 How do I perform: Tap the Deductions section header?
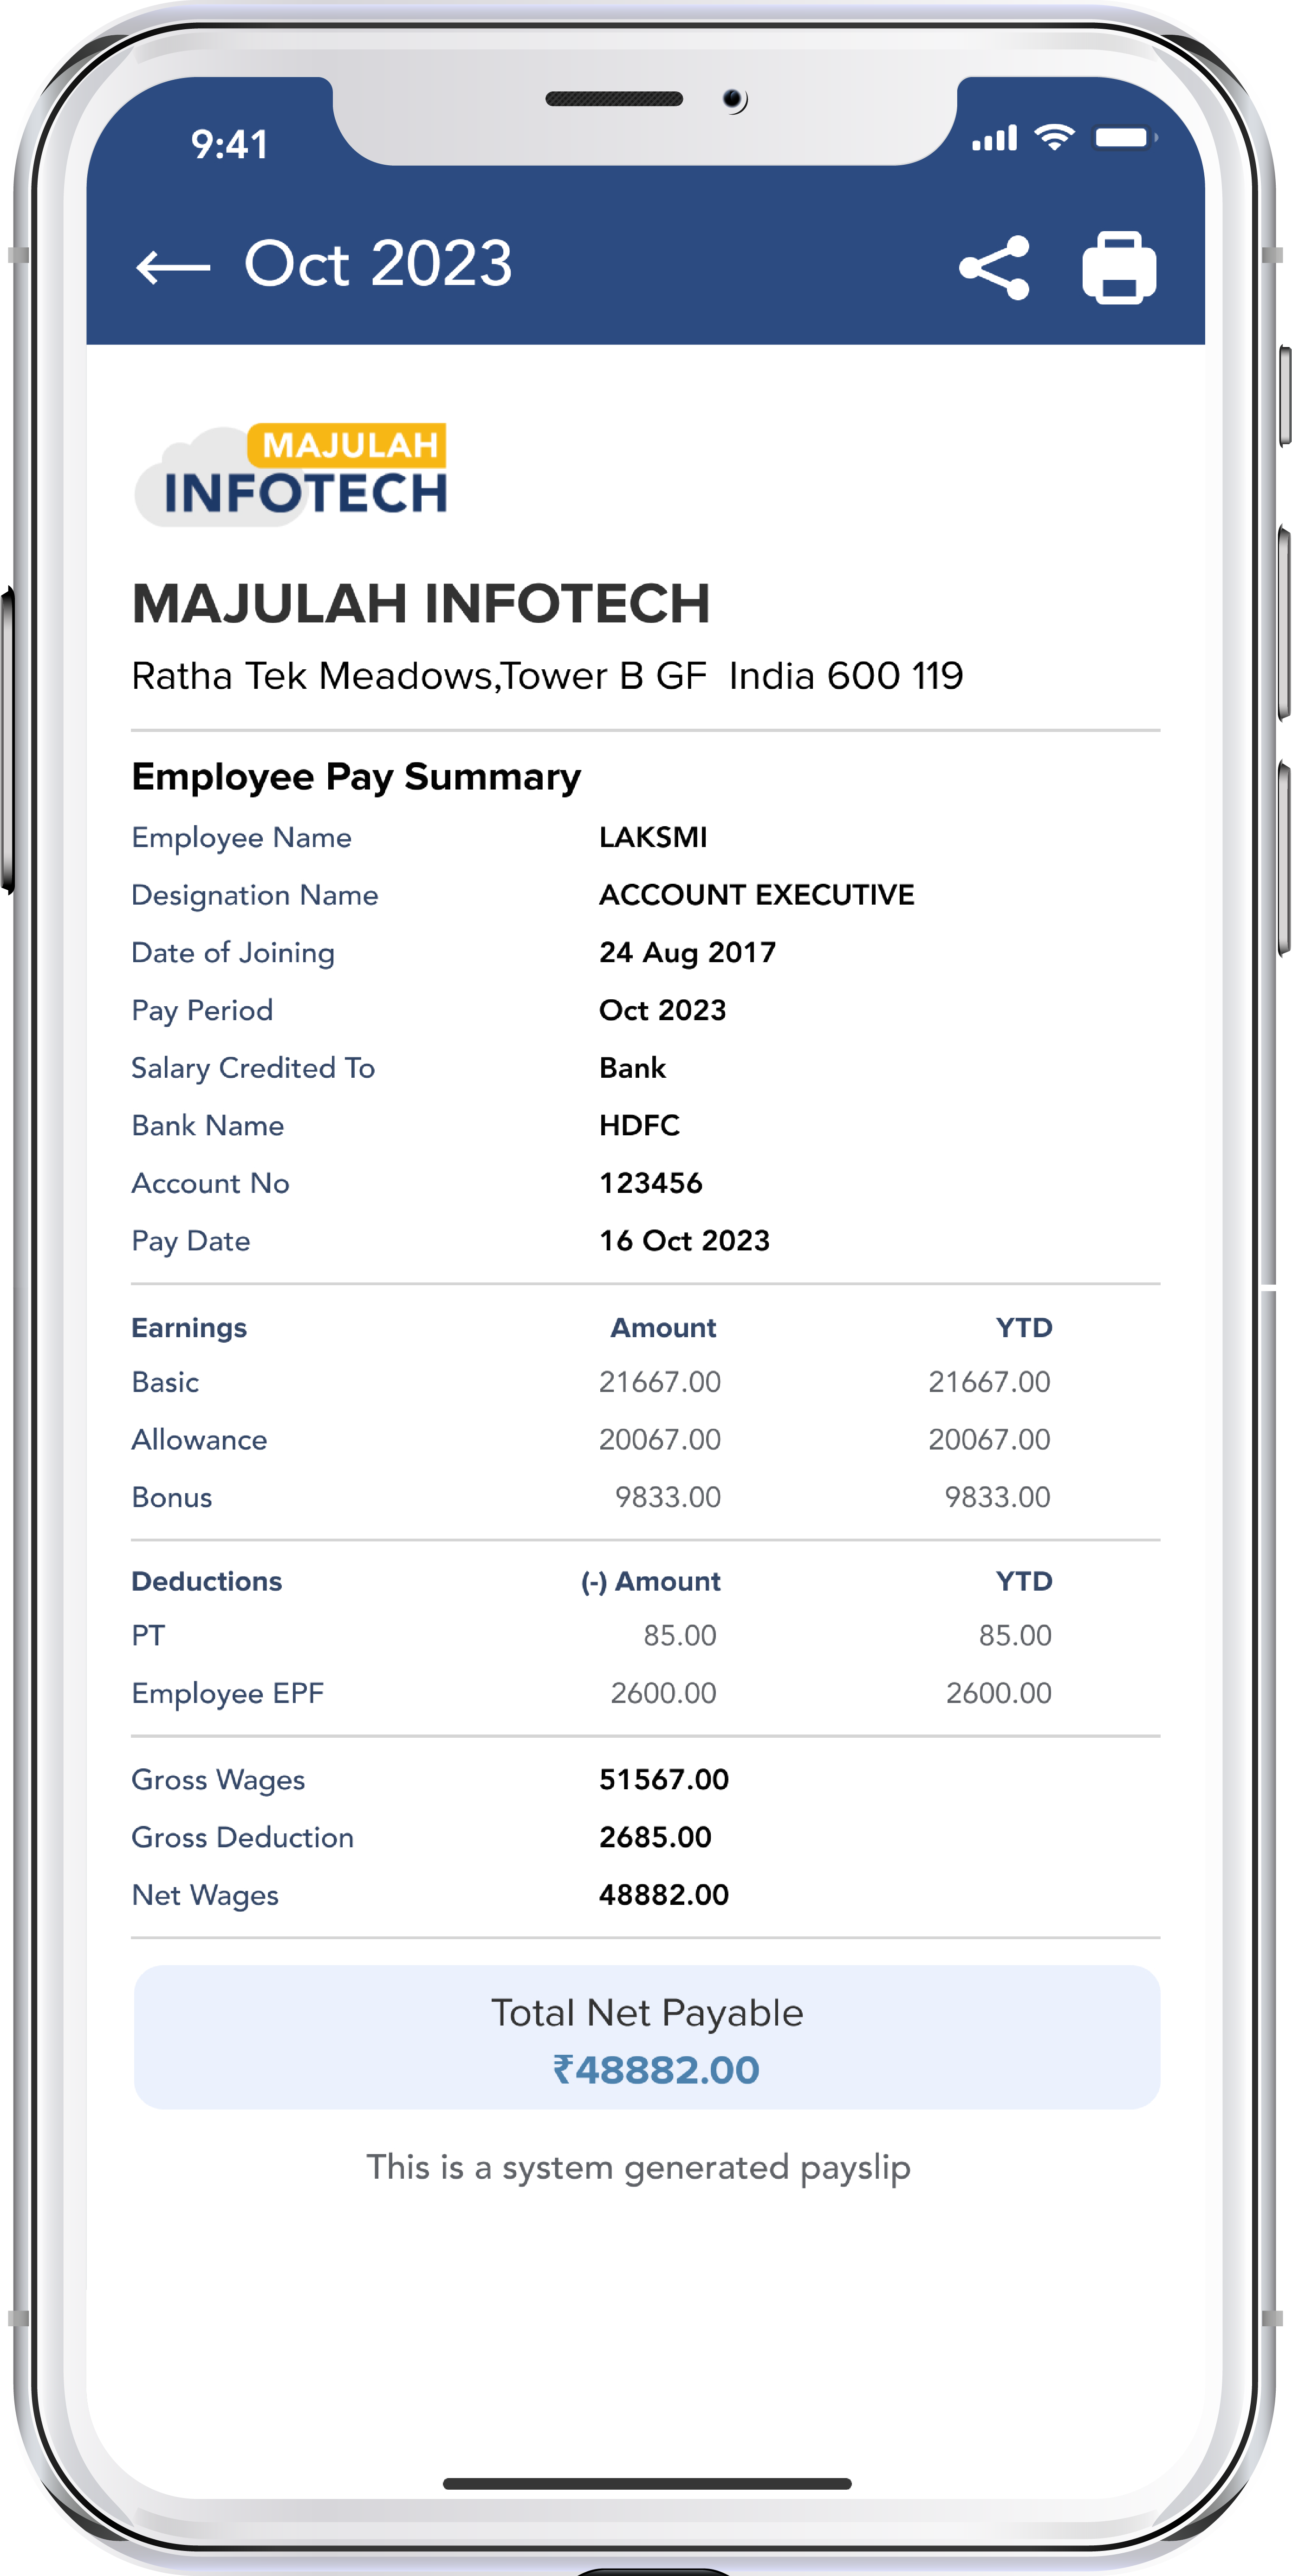tap(207, 1581)
